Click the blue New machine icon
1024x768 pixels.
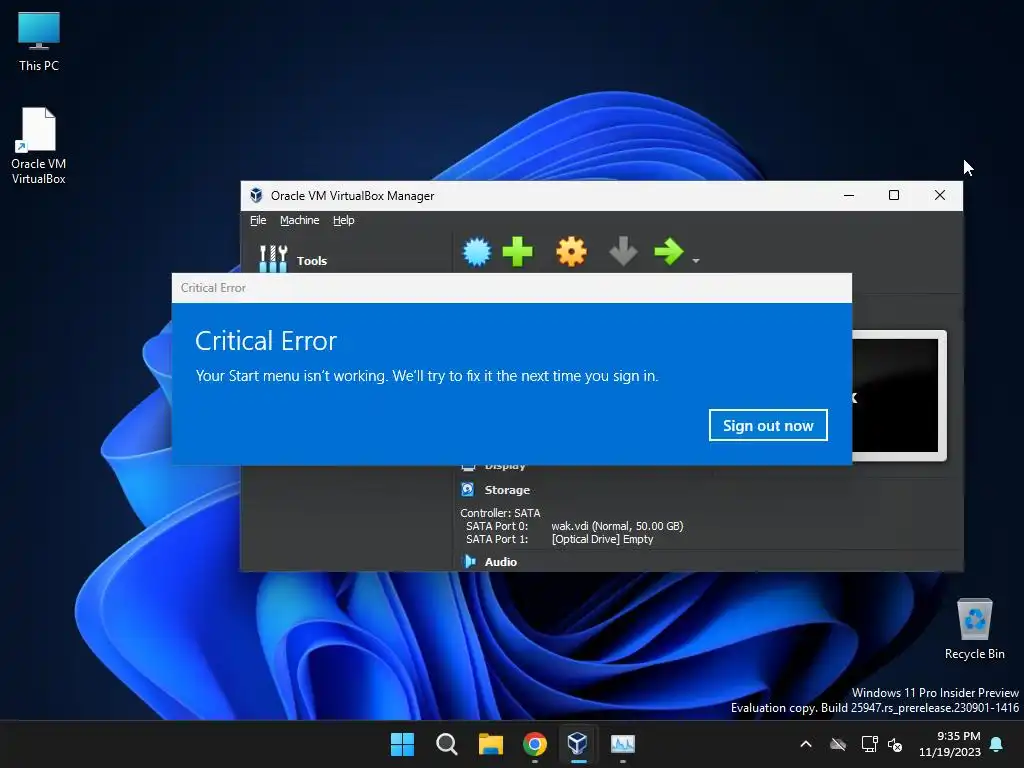click(477, 251)
